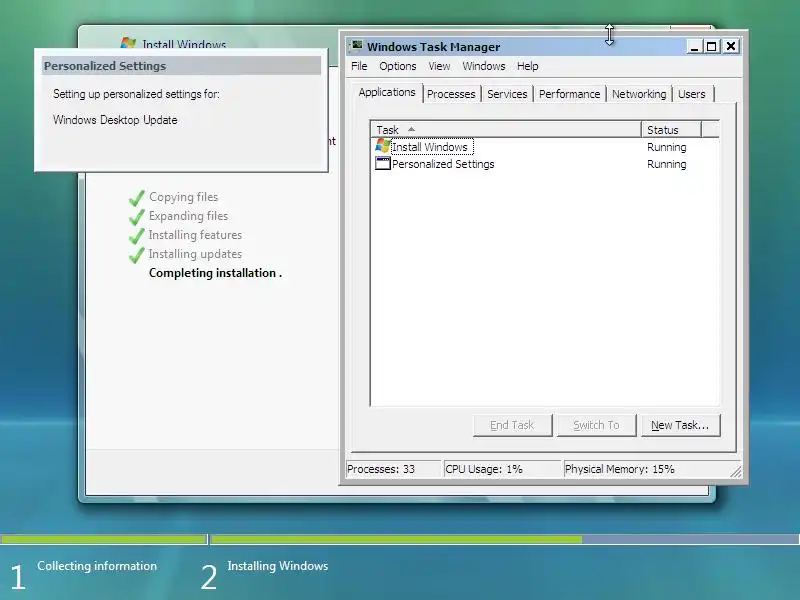Image resolution: width=800 pixels, height=600 pixels.
Task: Click the Windows Task Manager title text
Action: pyautogui.click(x=433, y=47)
